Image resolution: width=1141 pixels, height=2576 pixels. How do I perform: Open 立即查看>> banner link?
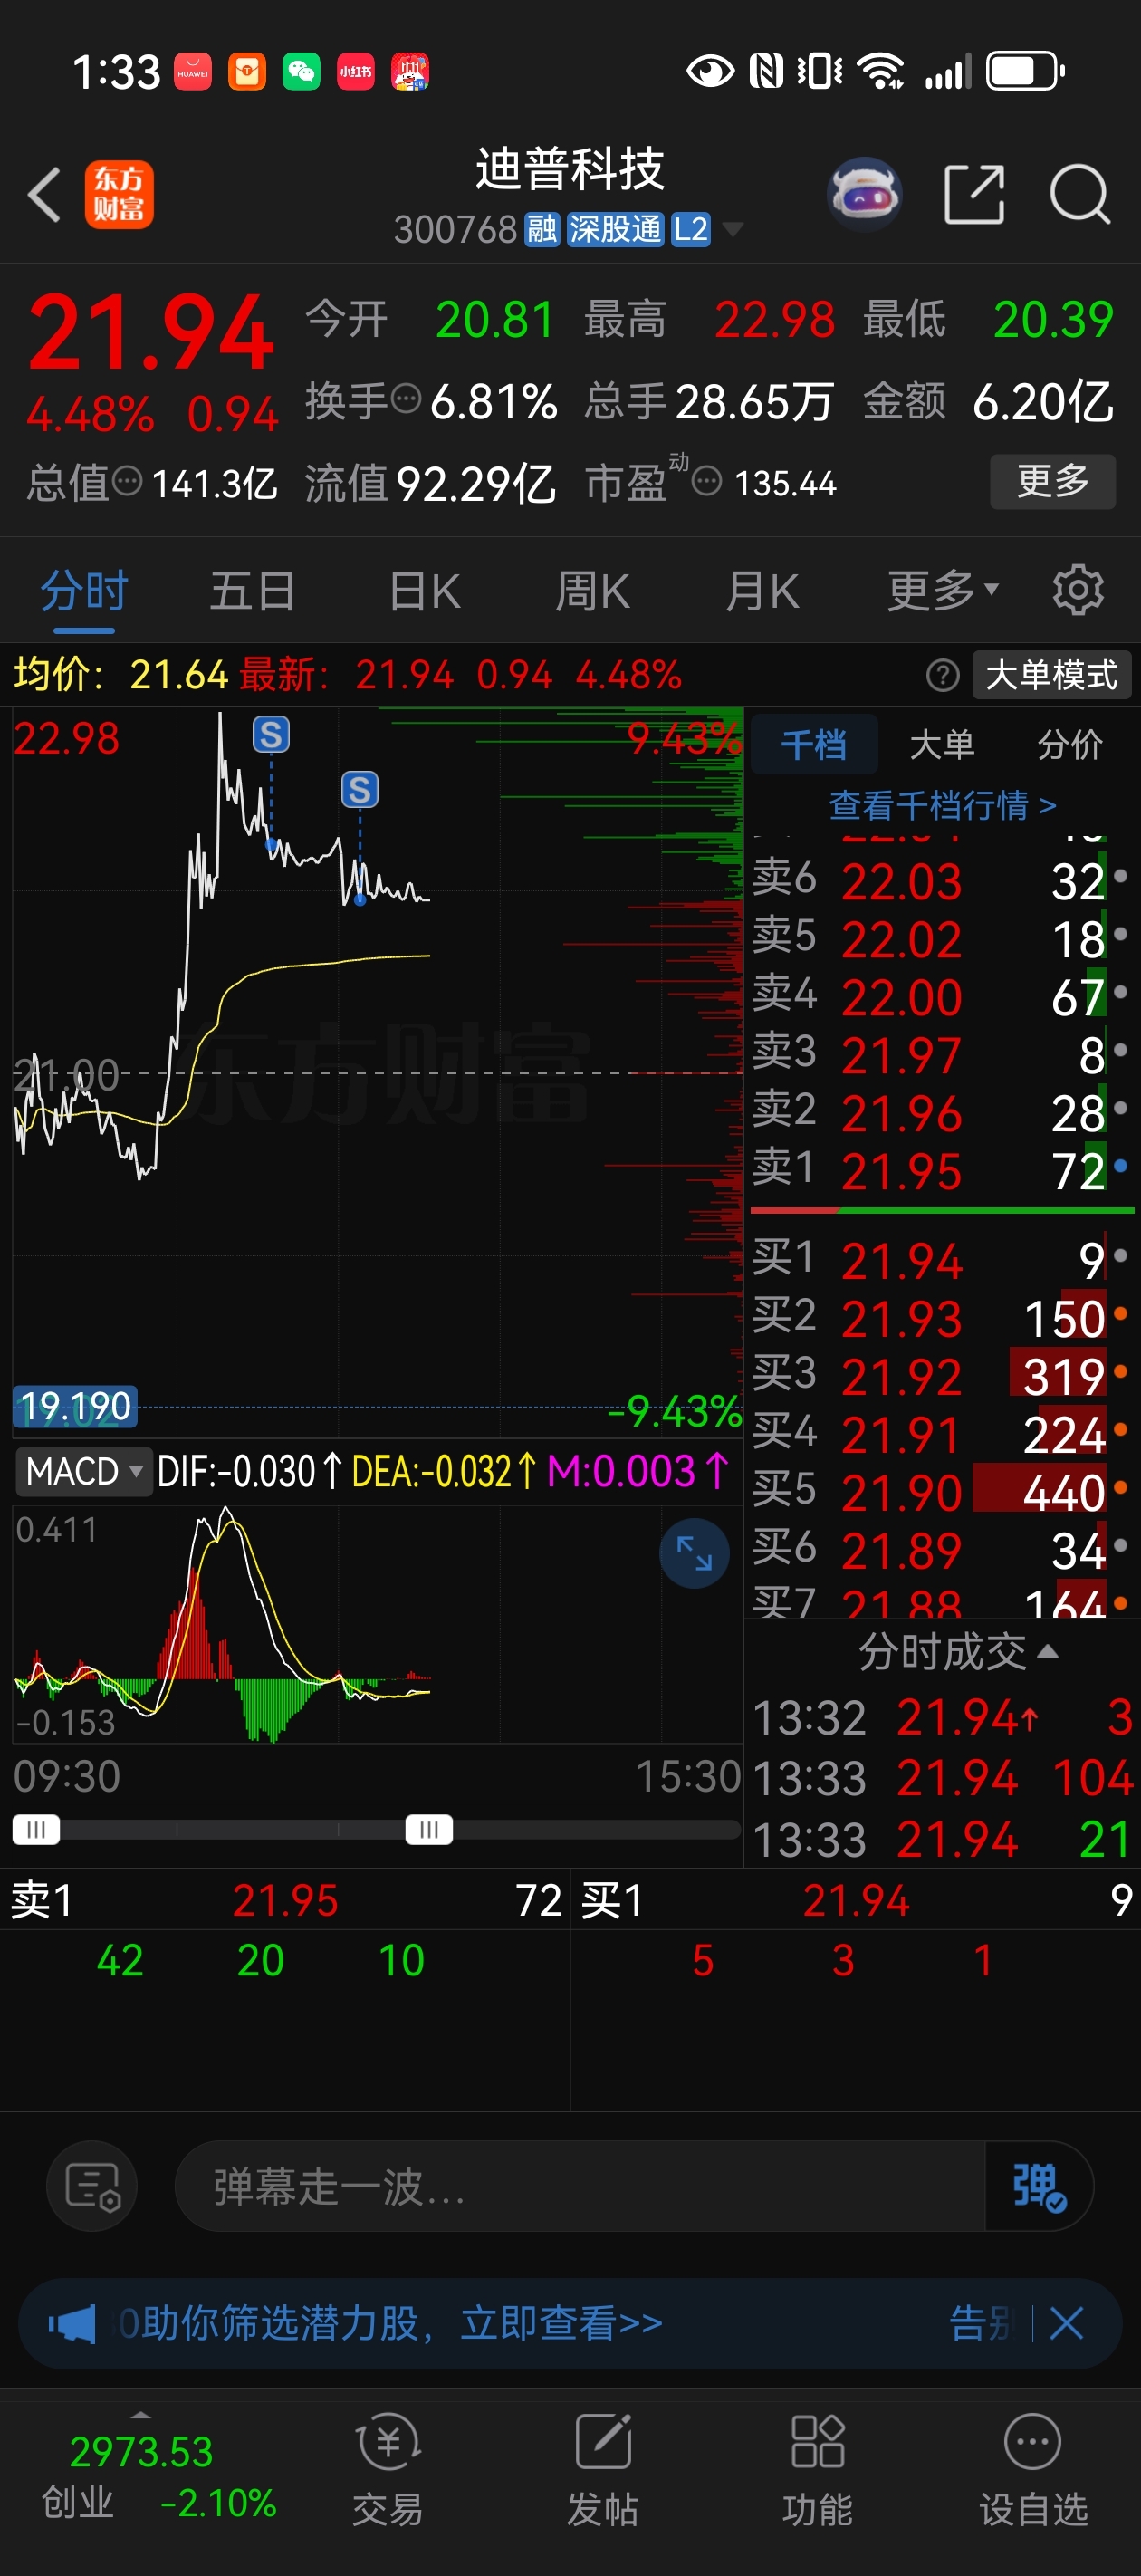click(561, 2324)
